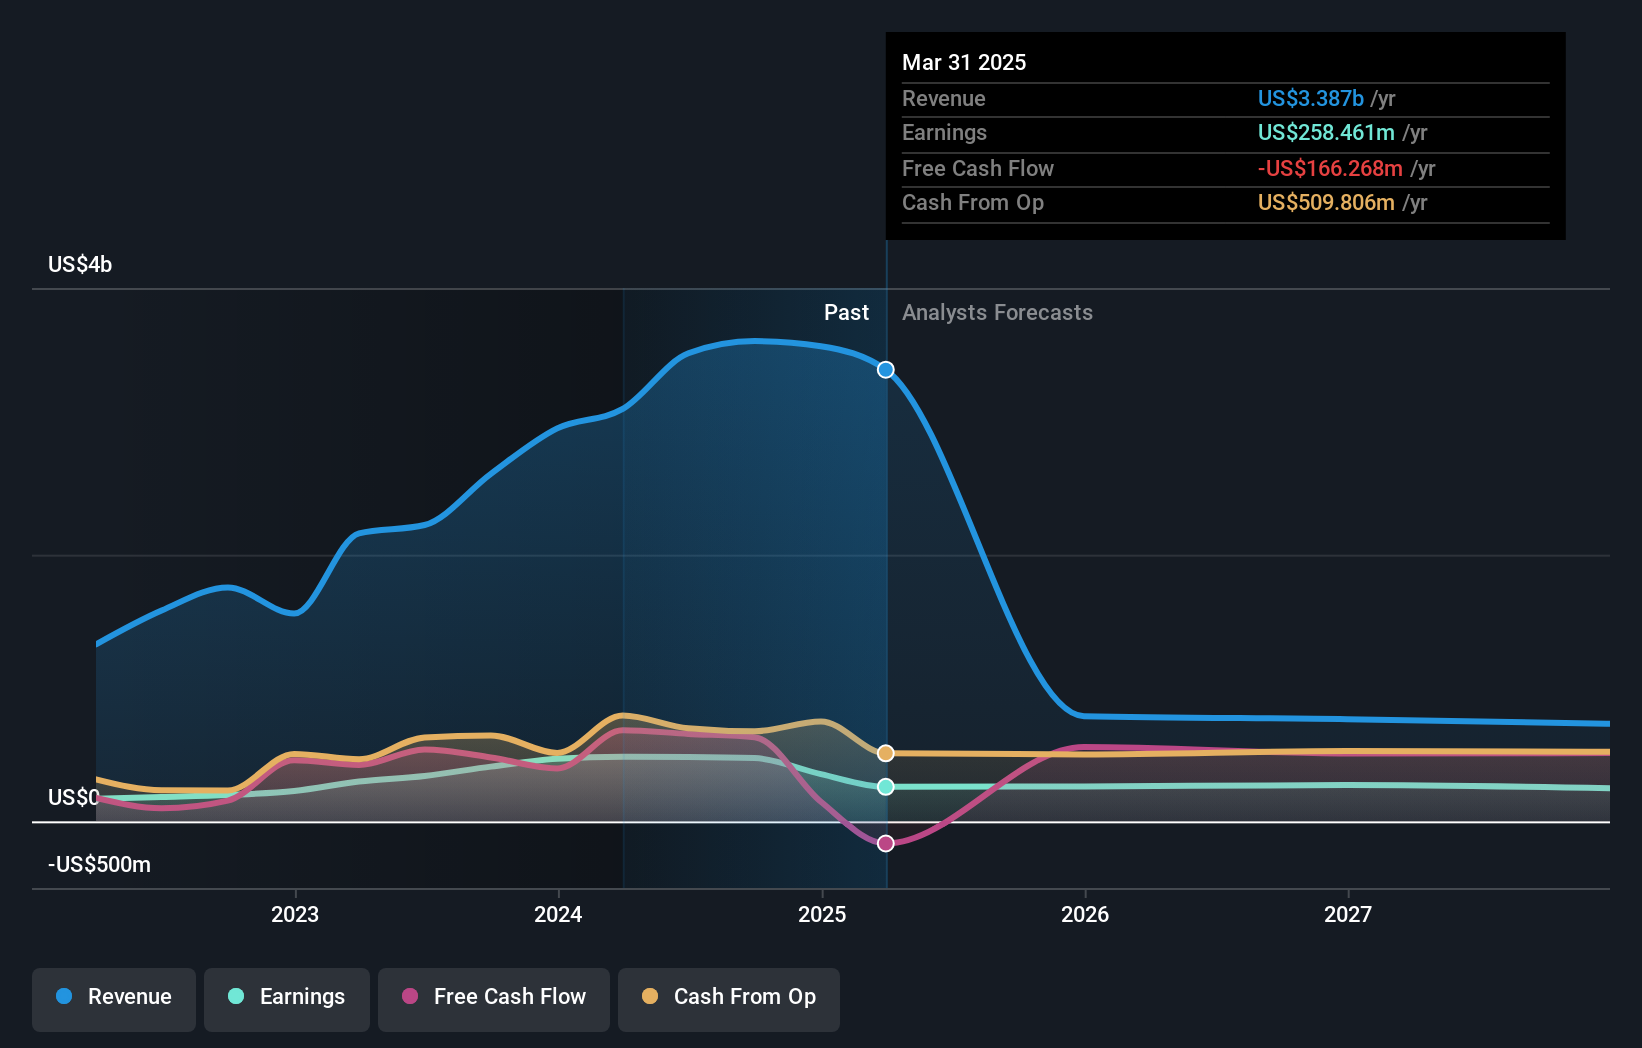This screenshot has width=1642, height=1048.
Task: Click the pink Free Cash Flow dip marker
Action: coord(884,843)
